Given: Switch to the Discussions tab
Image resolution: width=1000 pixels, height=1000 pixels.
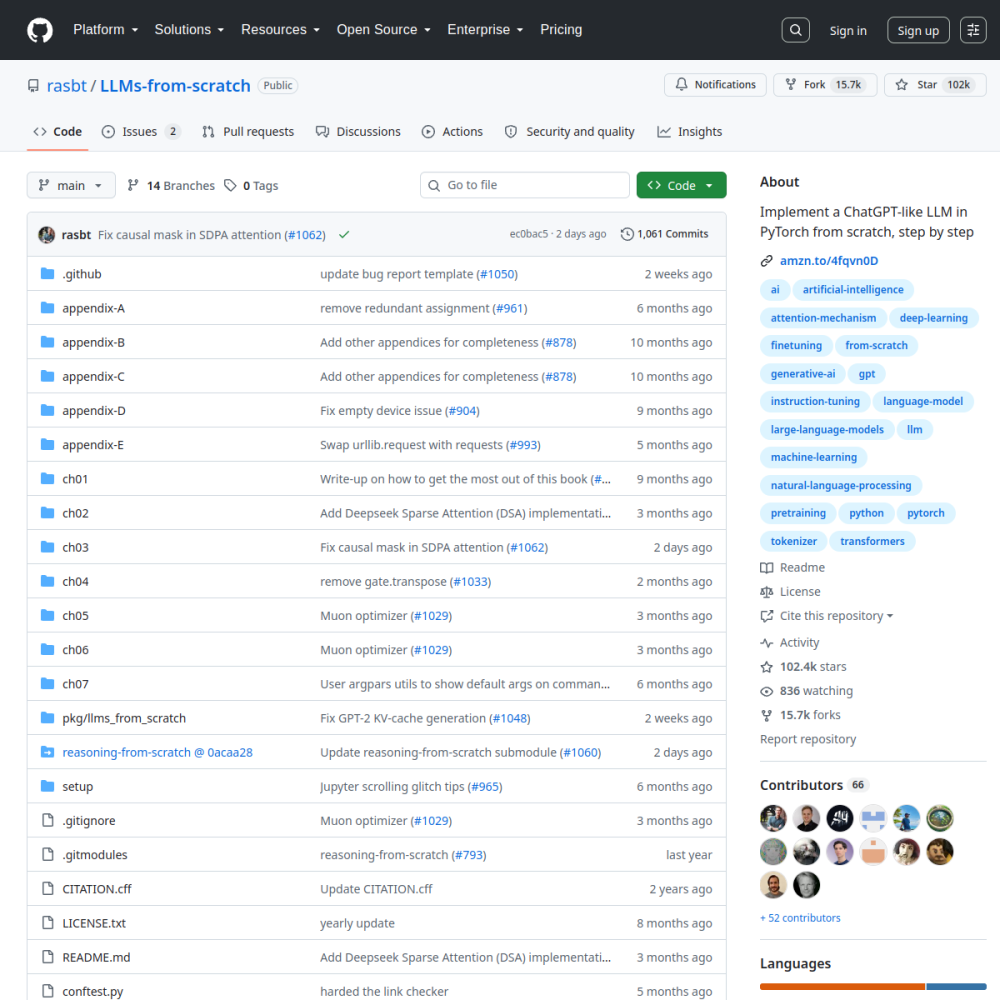Looking at the screenshot, I should [x=358, y=132].
